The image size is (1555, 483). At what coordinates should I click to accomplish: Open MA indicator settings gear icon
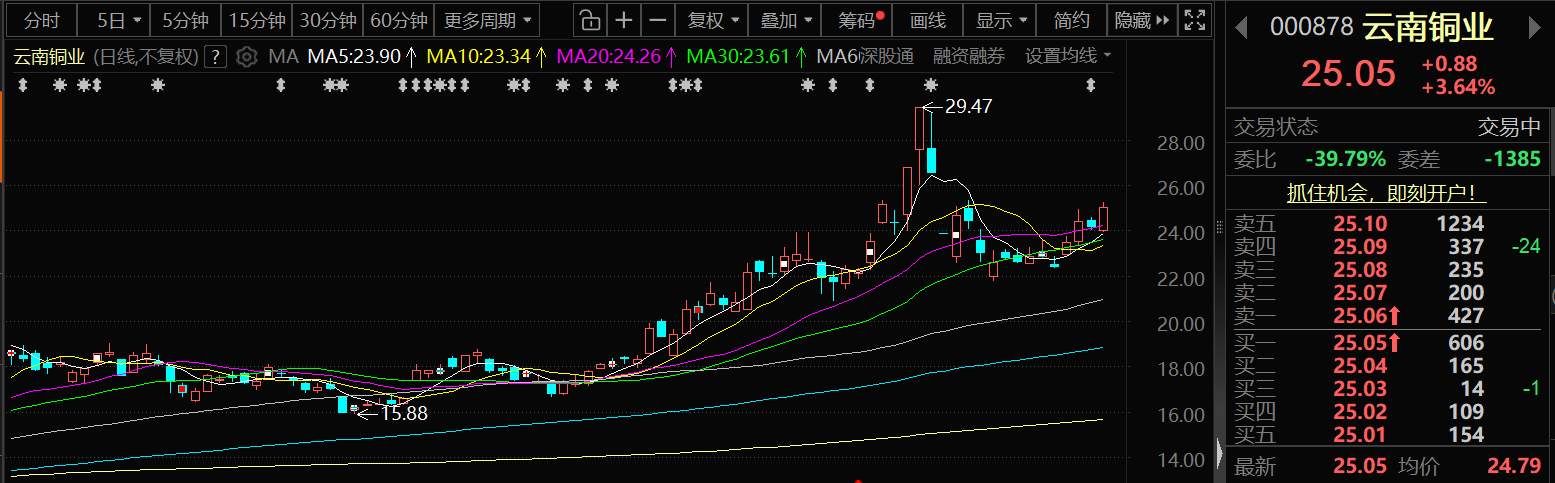click(247, 57)
